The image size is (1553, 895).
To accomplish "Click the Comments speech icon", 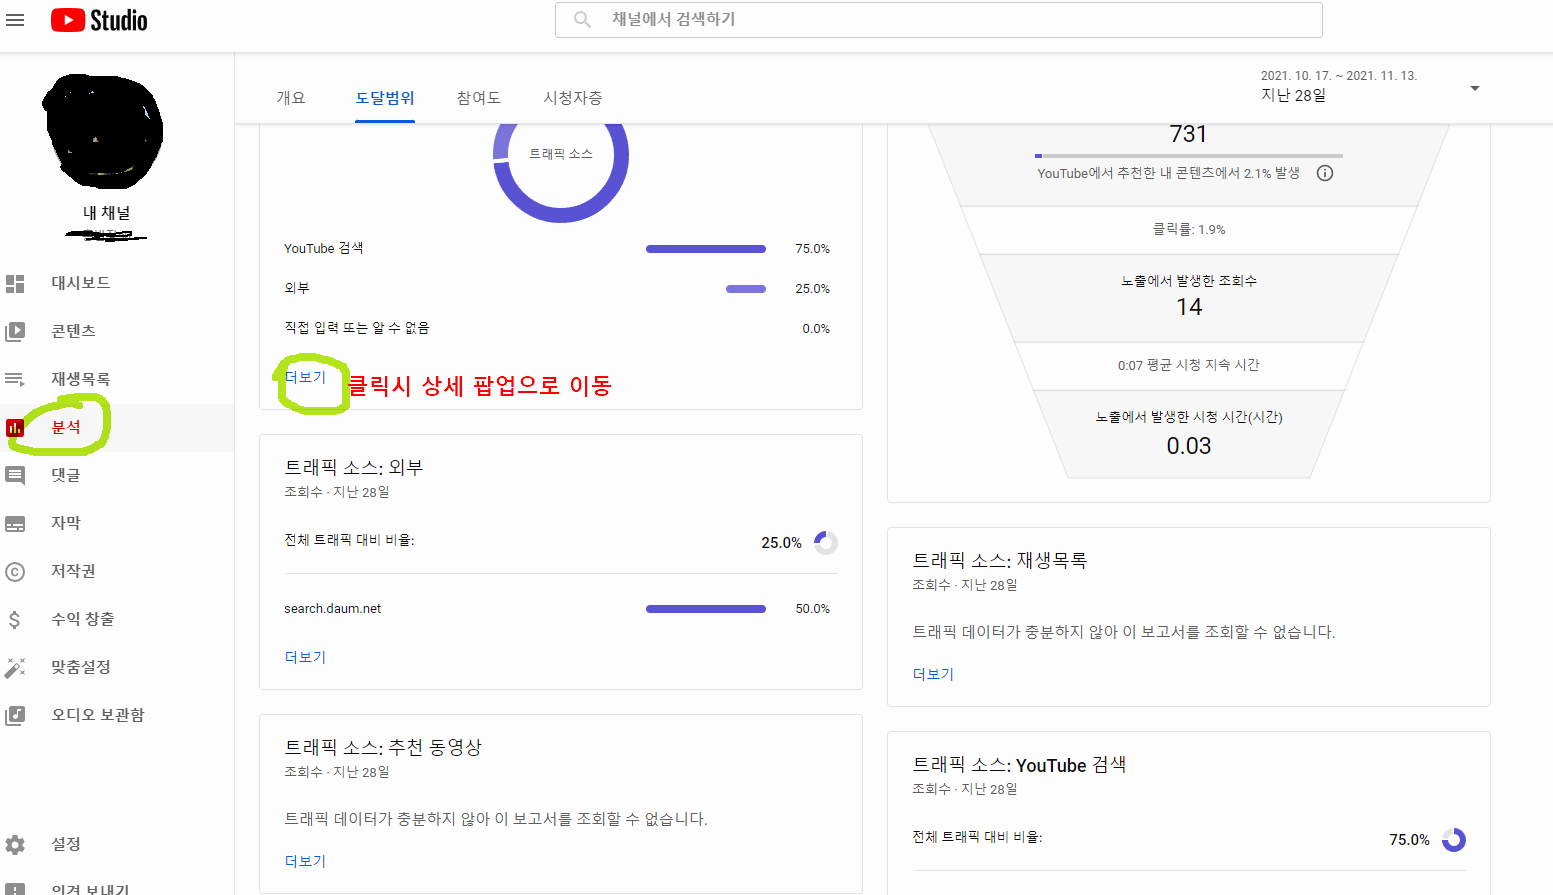I will 15,476.
